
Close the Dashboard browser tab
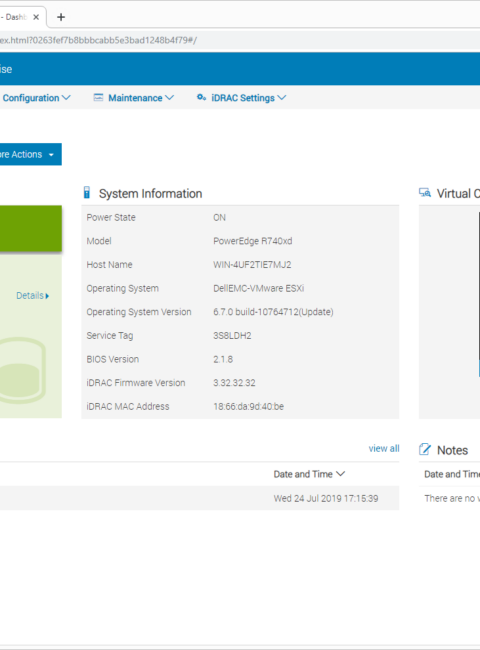click(x=36, y=17)
